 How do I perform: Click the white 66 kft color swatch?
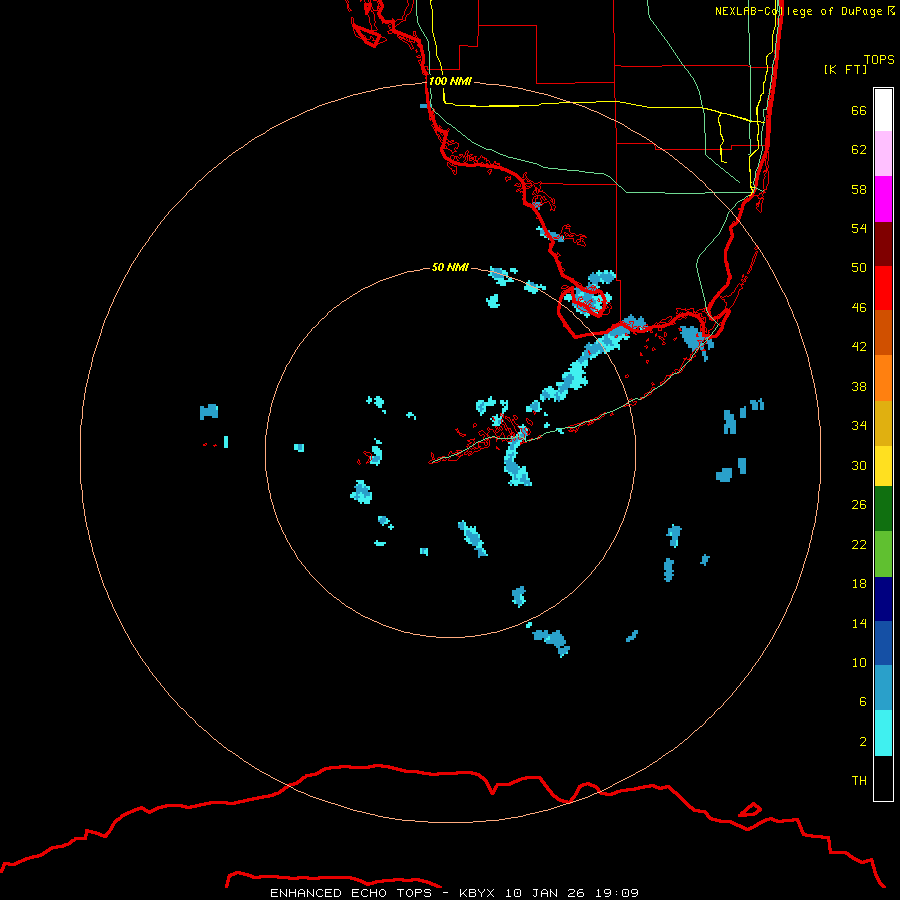tap(883, 110)
